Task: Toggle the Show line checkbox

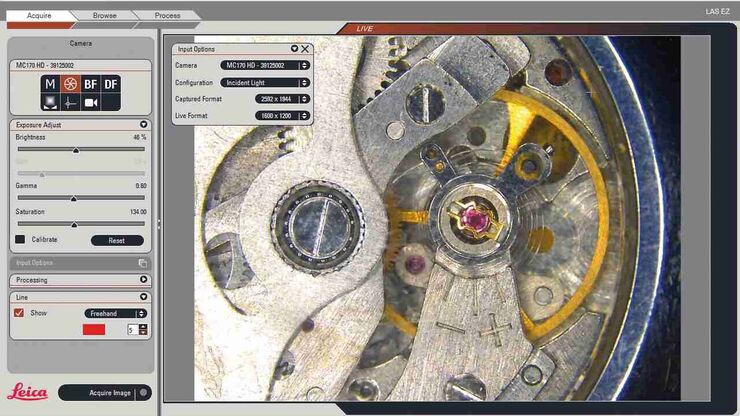Action: [x=19, y=313]
